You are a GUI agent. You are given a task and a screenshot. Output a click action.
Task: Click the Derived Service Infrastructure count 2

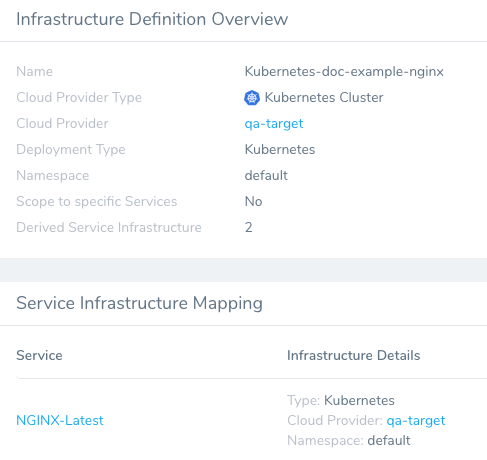[x=249, y=227]
